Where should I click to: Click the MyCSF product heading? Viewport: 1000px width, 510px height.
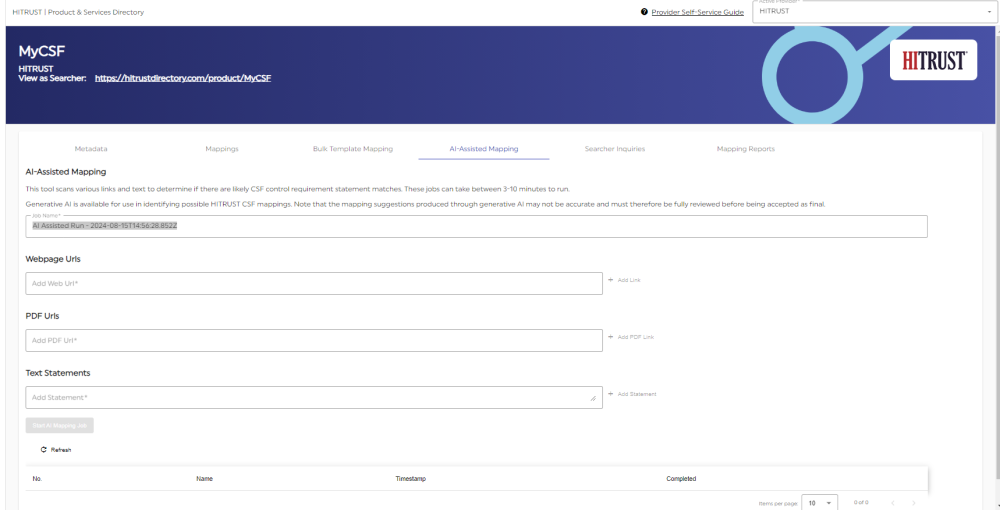point(42,52)
